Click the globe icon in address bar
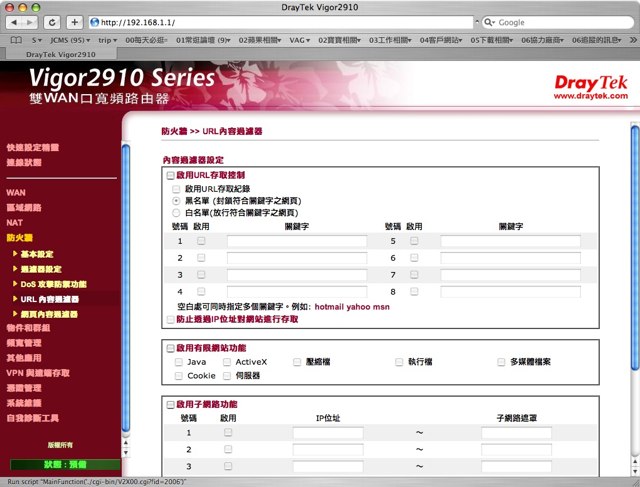The width and height of the screenshot is (640, 487). 94,22
